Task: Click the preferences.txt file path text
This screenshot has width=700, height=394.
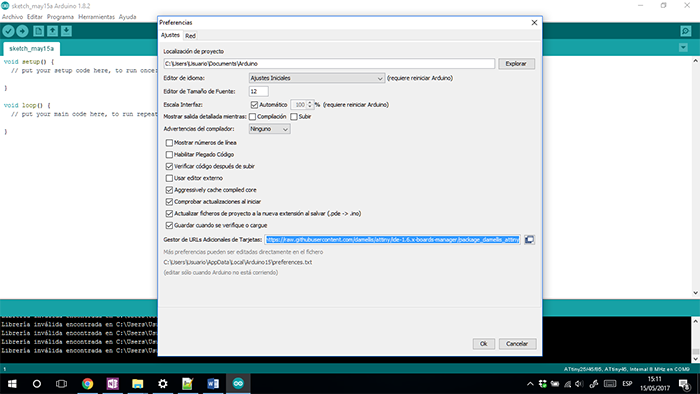Action: pyautogui.click(x=238, y=262)
